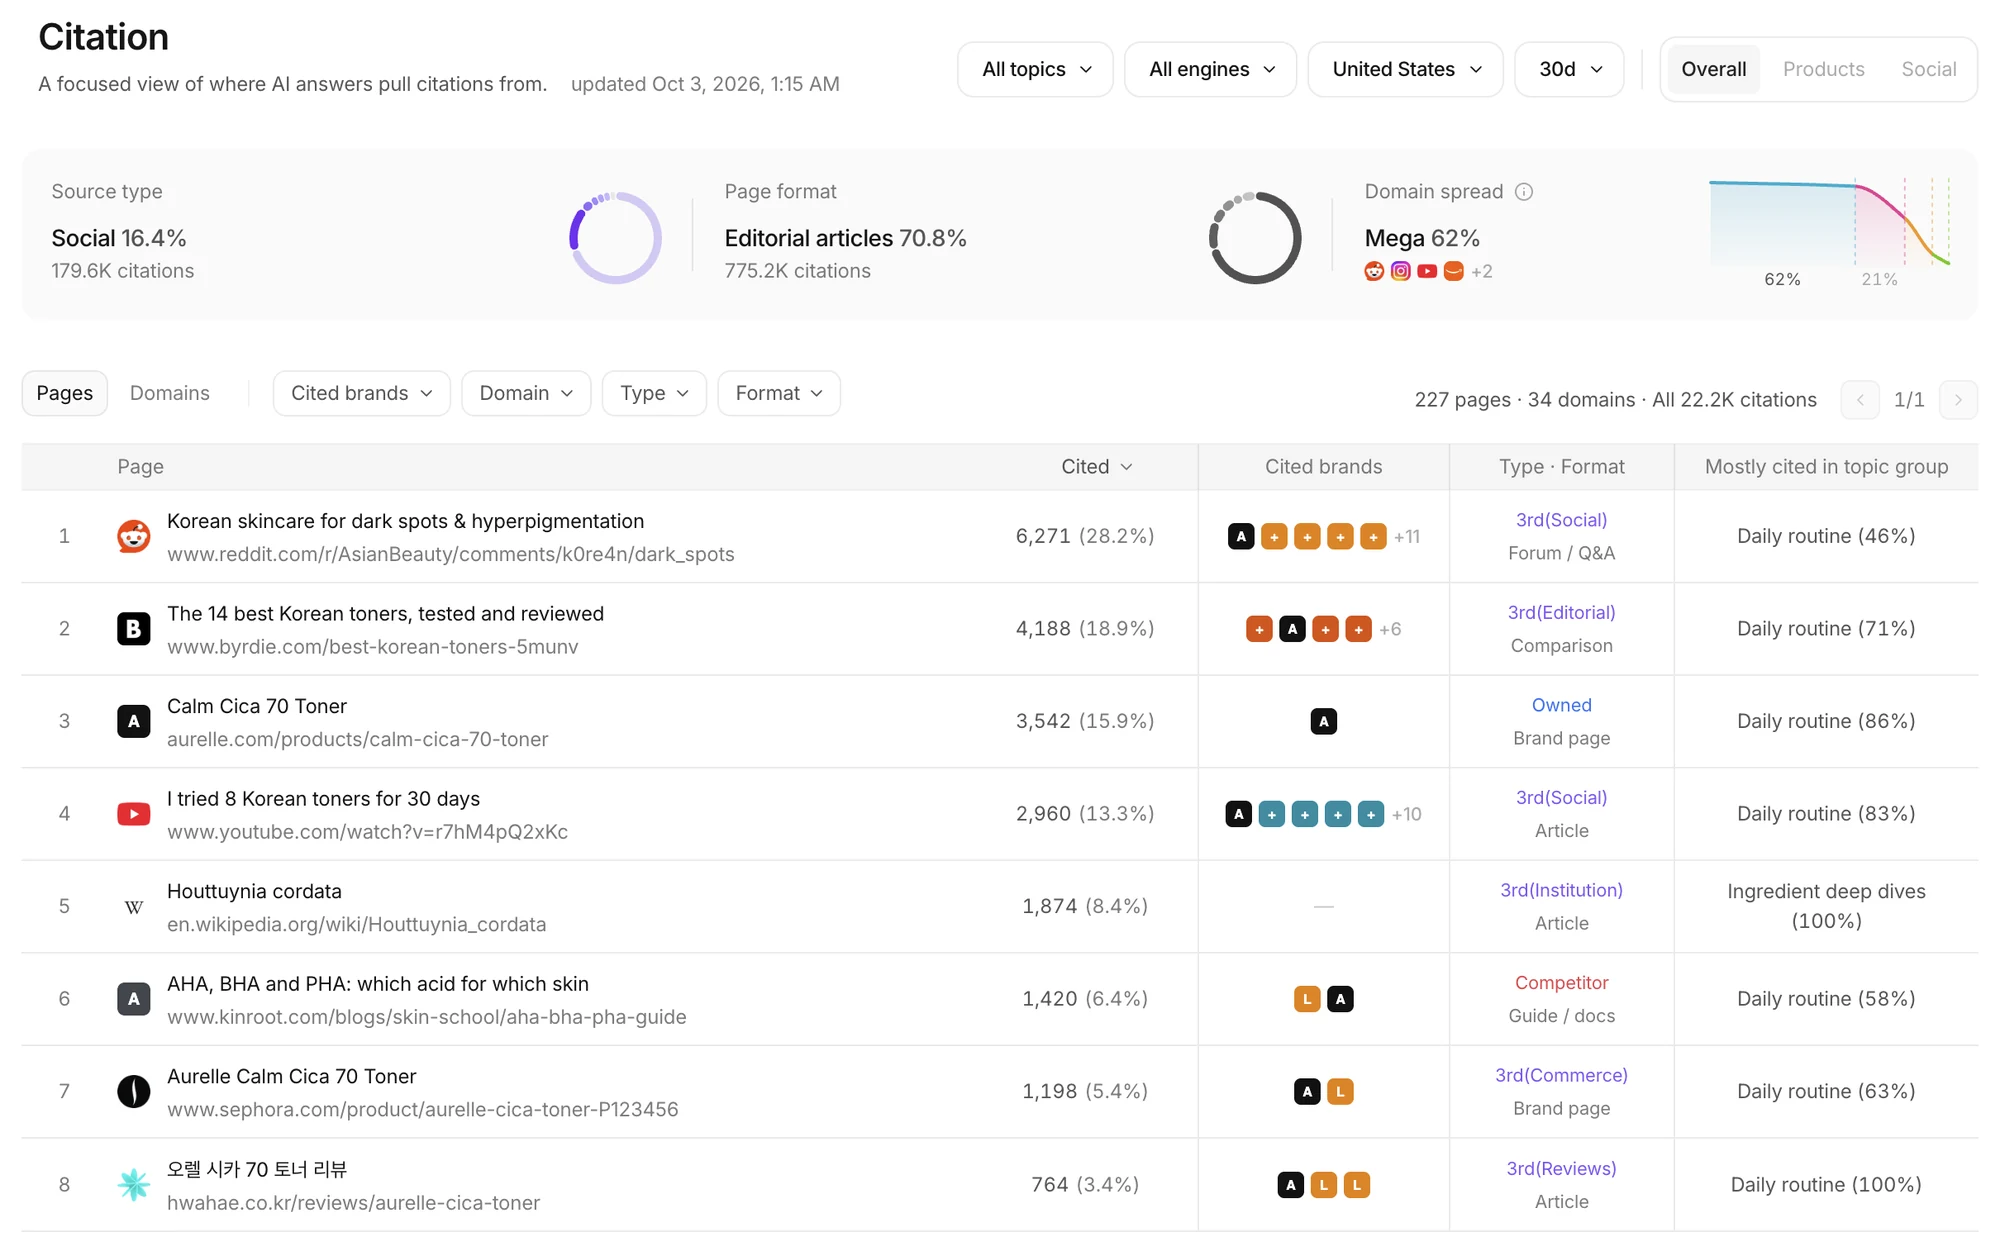Image resolution: width=2000 pixels, height=1256 pixels.
Task: Open the Calm Cica 70 Toner product link
Action: click(357, 739)
